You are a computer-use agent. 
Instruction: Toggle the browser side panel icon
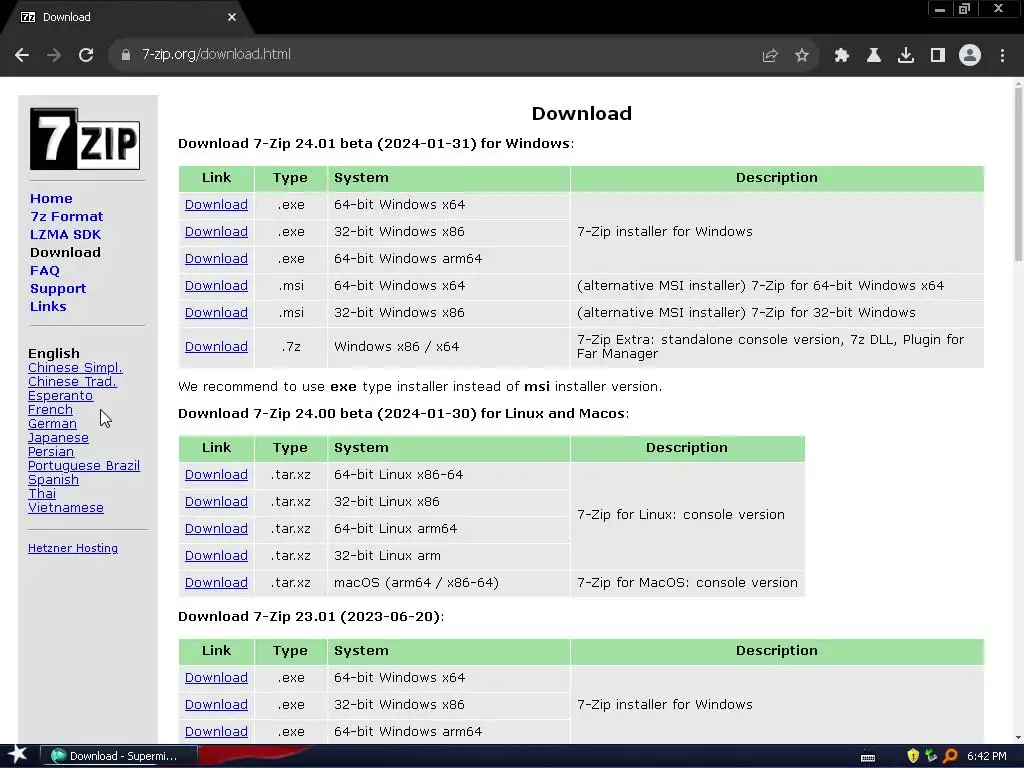pyautogui.click(x=938, y=56)
